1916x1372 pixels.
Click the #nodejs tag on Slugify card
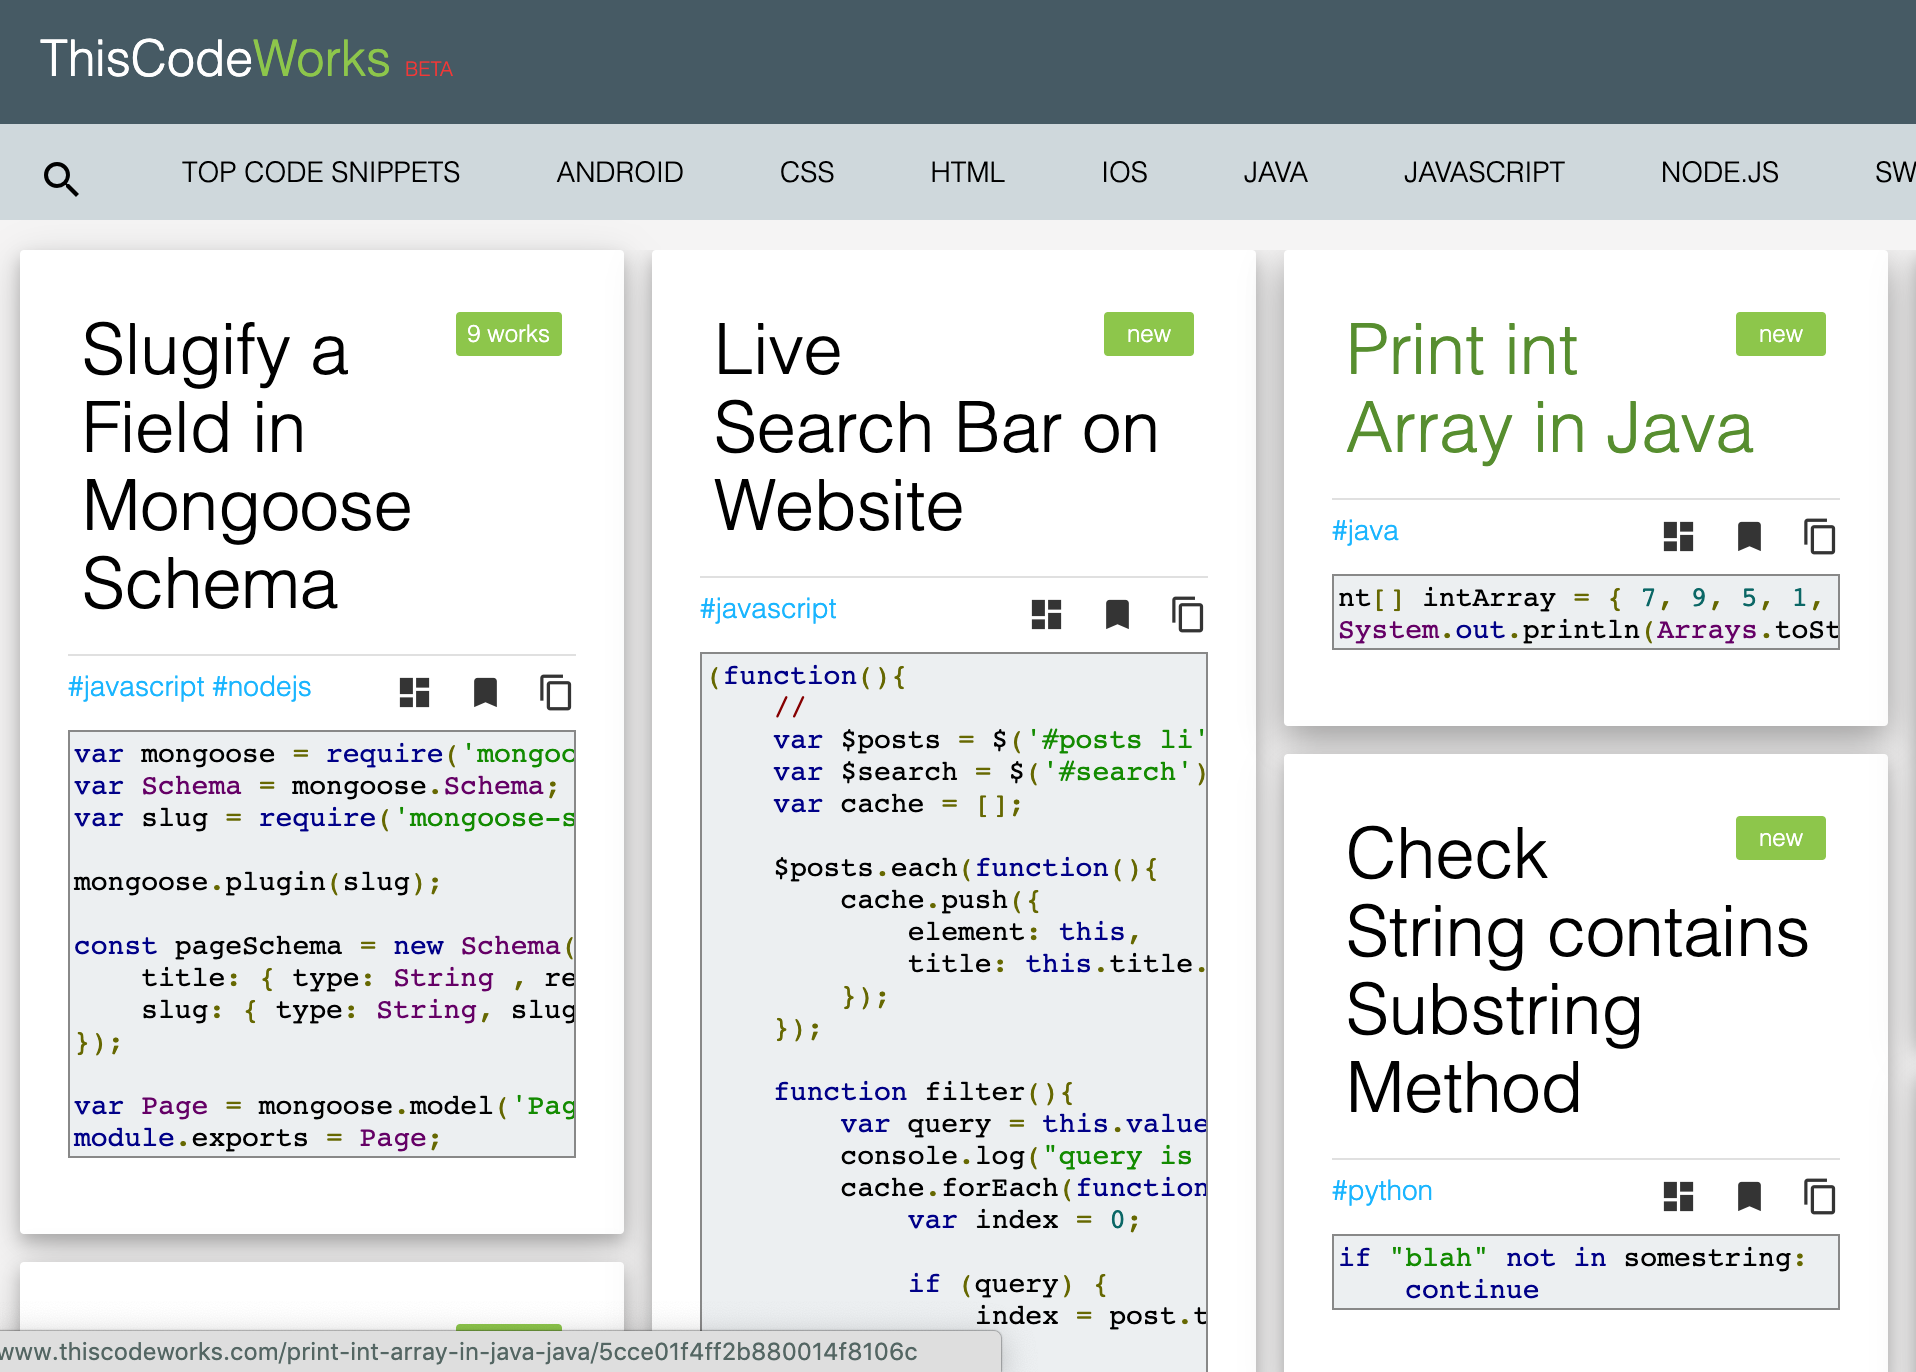pyautogui.click(x=262, y=687)
